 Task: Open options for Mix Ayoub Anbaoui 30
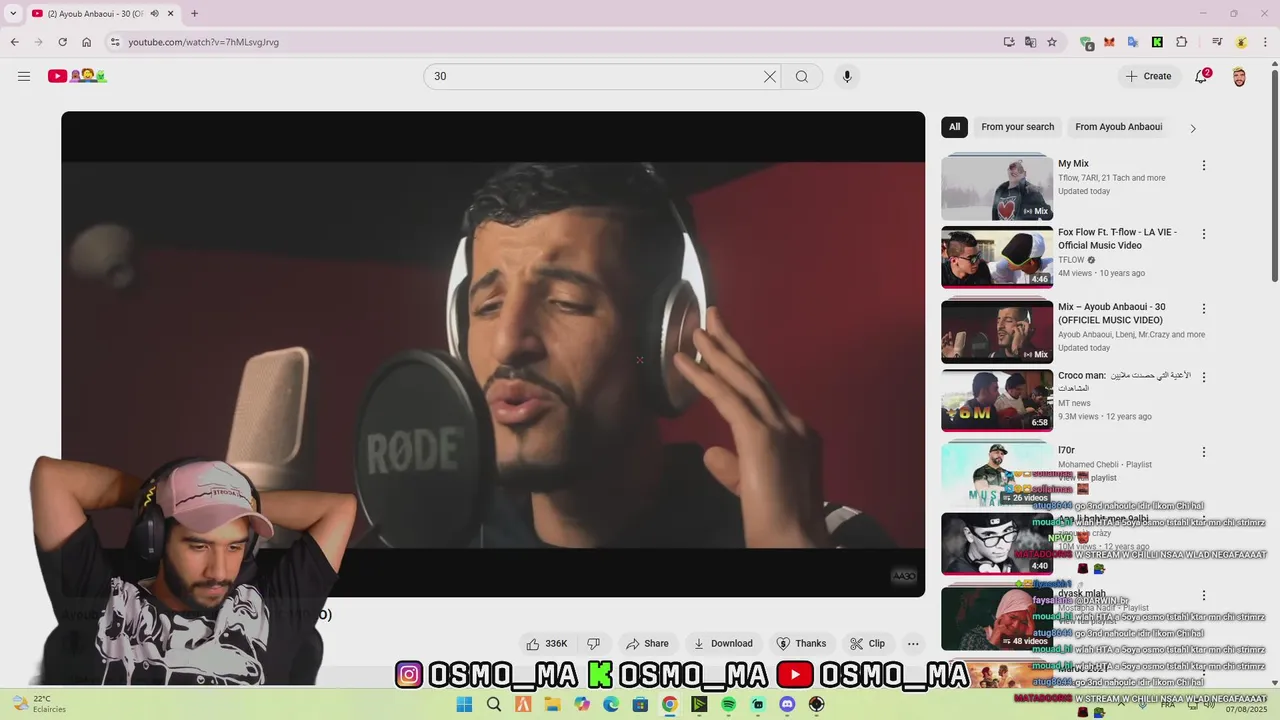pos(1204,309)
